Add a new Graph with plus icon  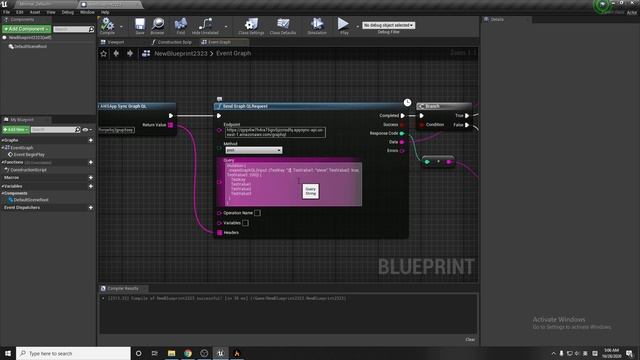tap(91, 140)
